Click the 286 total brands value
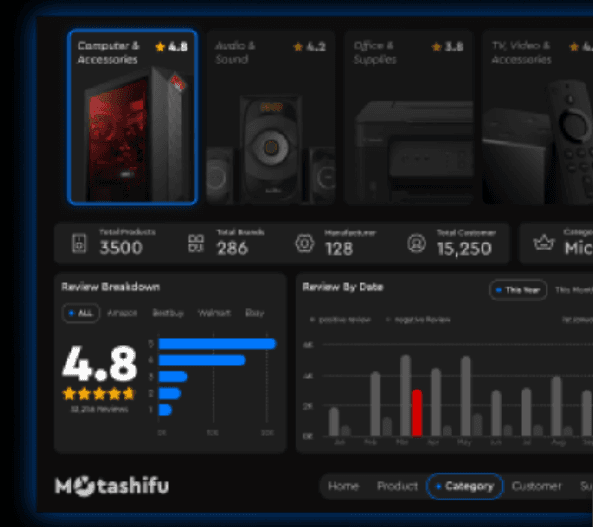This screenshot has height=527, width=593. point(232,248)
